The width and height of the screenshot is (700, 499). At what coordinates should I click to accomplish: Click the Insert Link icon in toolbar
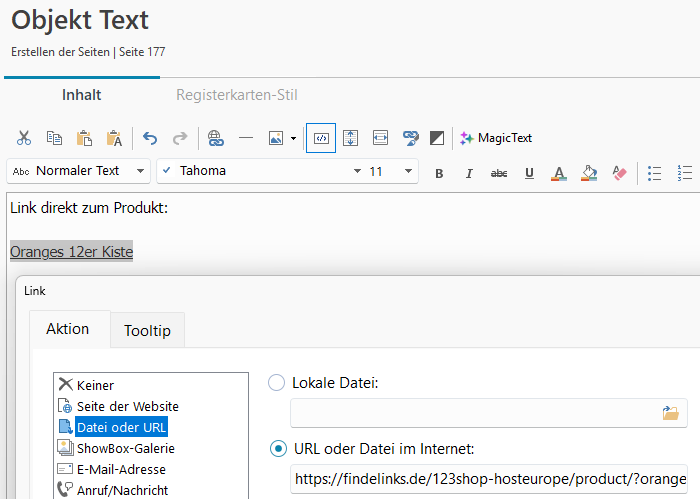click(x=215, y=138)
